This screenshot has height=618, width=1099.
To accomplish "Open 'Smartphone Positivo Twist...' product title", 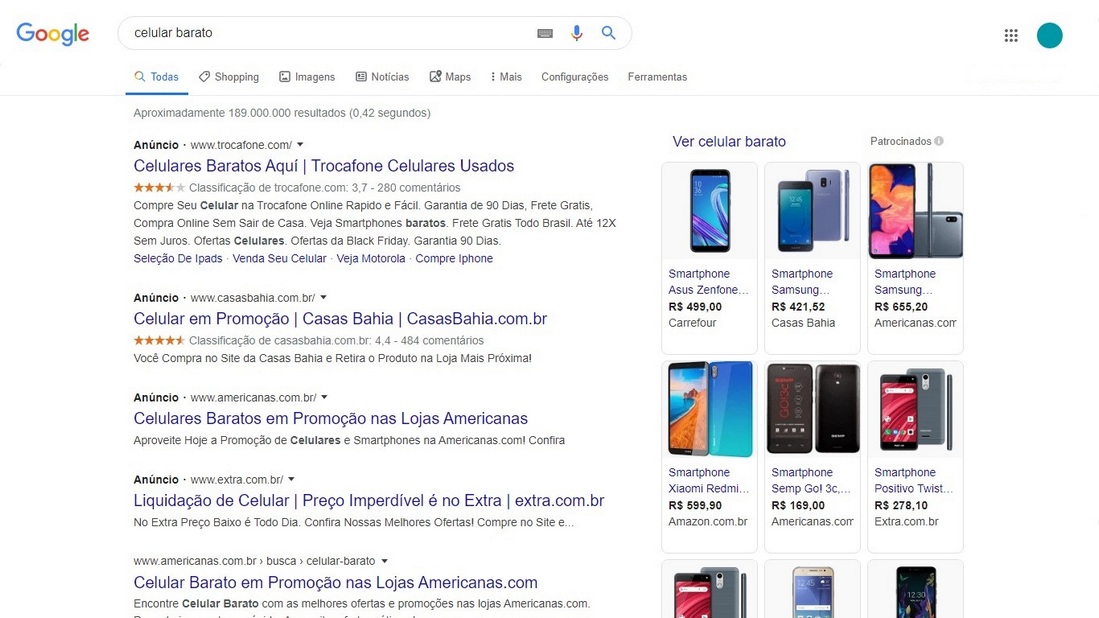I will 914,481.
